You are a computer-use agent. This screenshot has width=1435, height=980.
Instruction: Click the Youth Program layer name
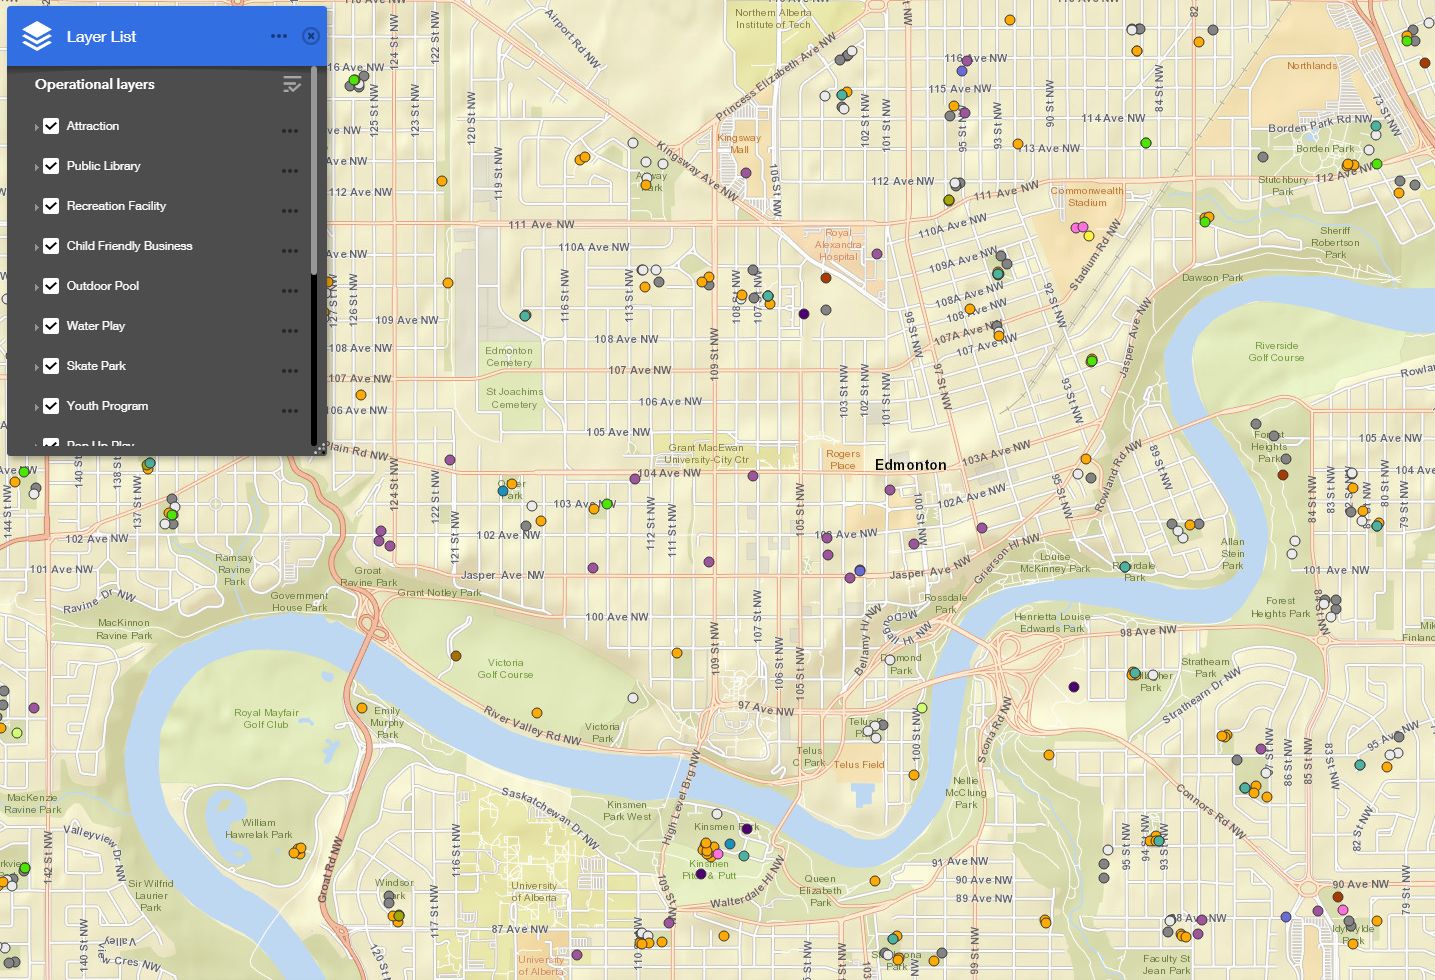(x=107, y=406)
